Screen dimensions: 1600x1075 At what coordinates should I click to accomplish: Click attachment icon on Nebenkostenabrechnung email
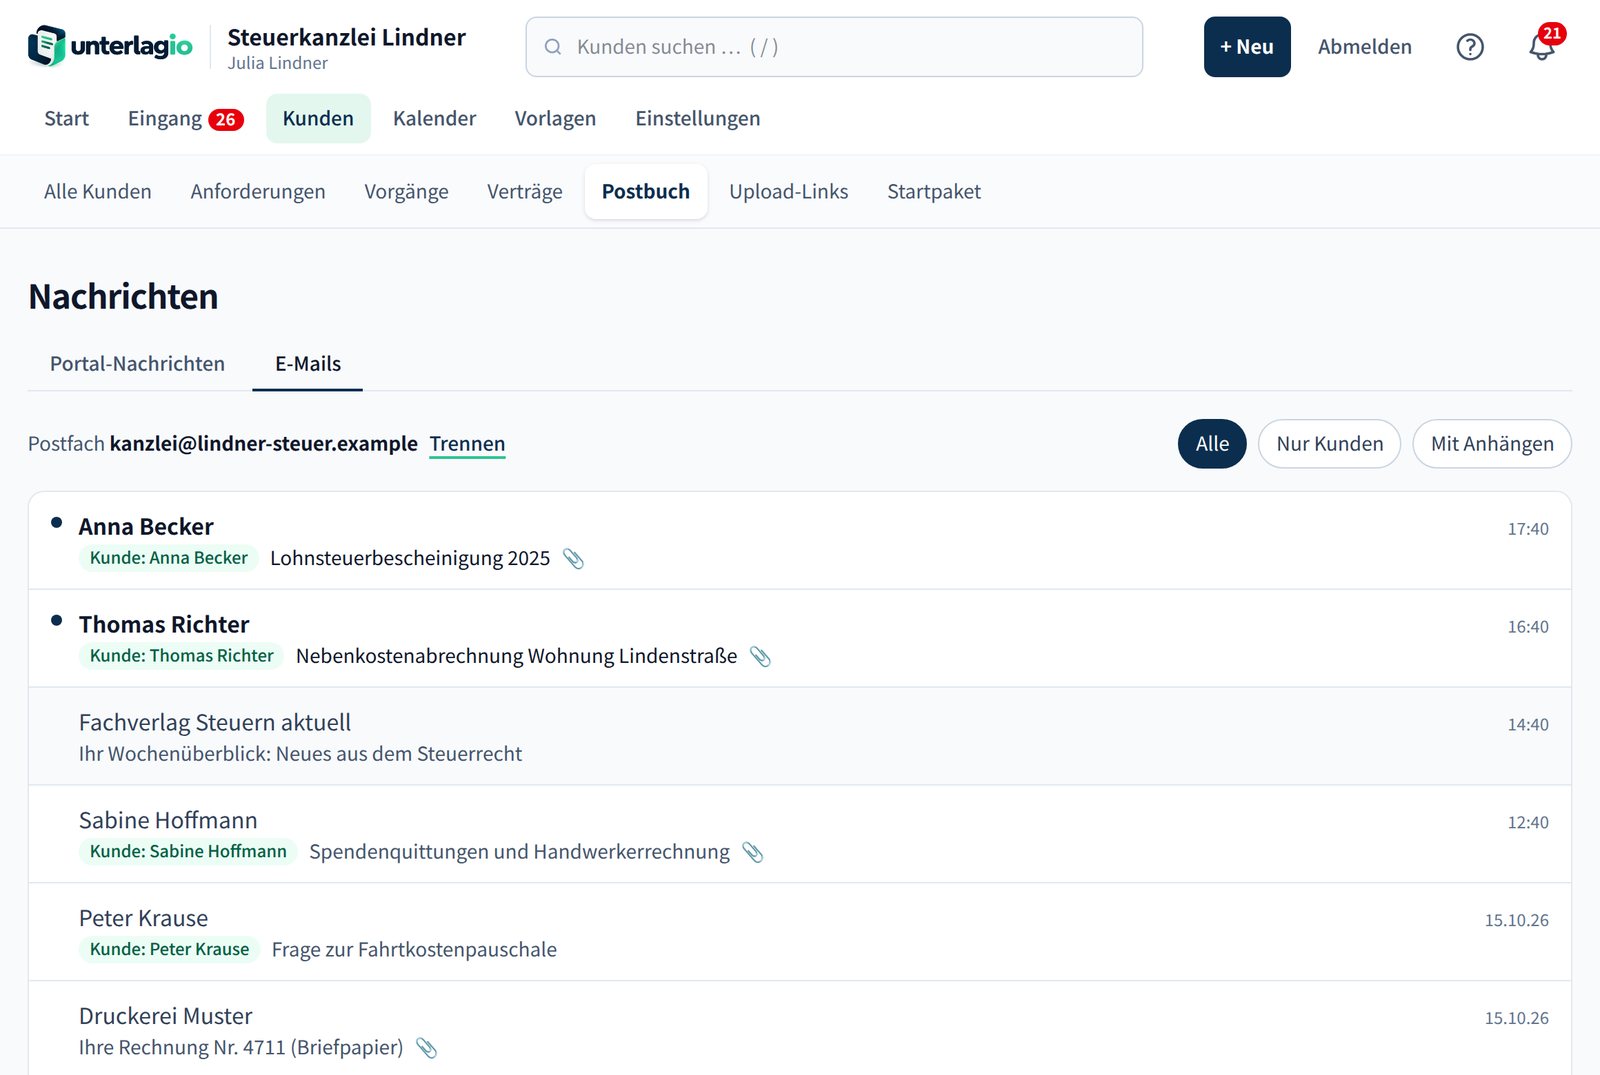pyautogui.click(x=760, y=656)
